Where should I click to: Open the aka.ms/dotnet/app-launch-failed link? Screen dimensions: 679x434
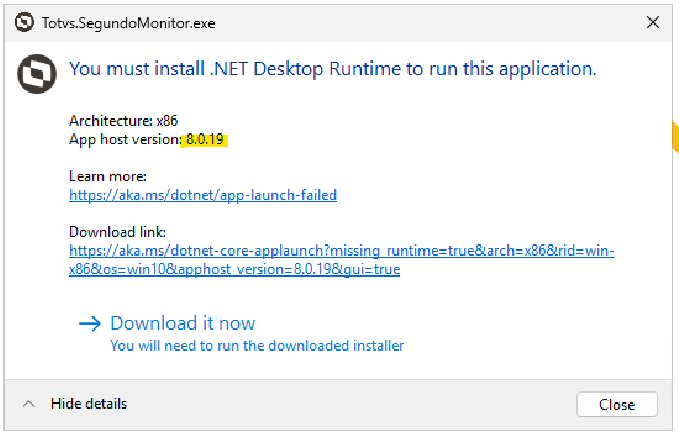point(203,195)
